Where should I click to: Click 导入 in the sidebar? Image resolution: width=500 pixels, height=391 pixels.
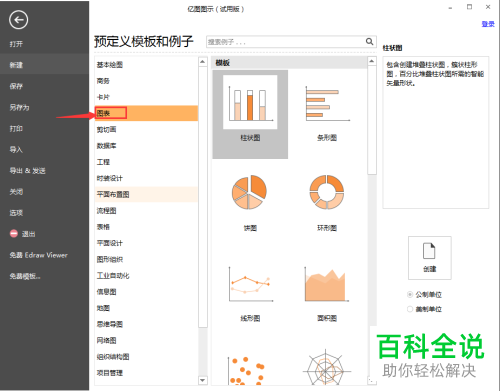tap(16, 149)
